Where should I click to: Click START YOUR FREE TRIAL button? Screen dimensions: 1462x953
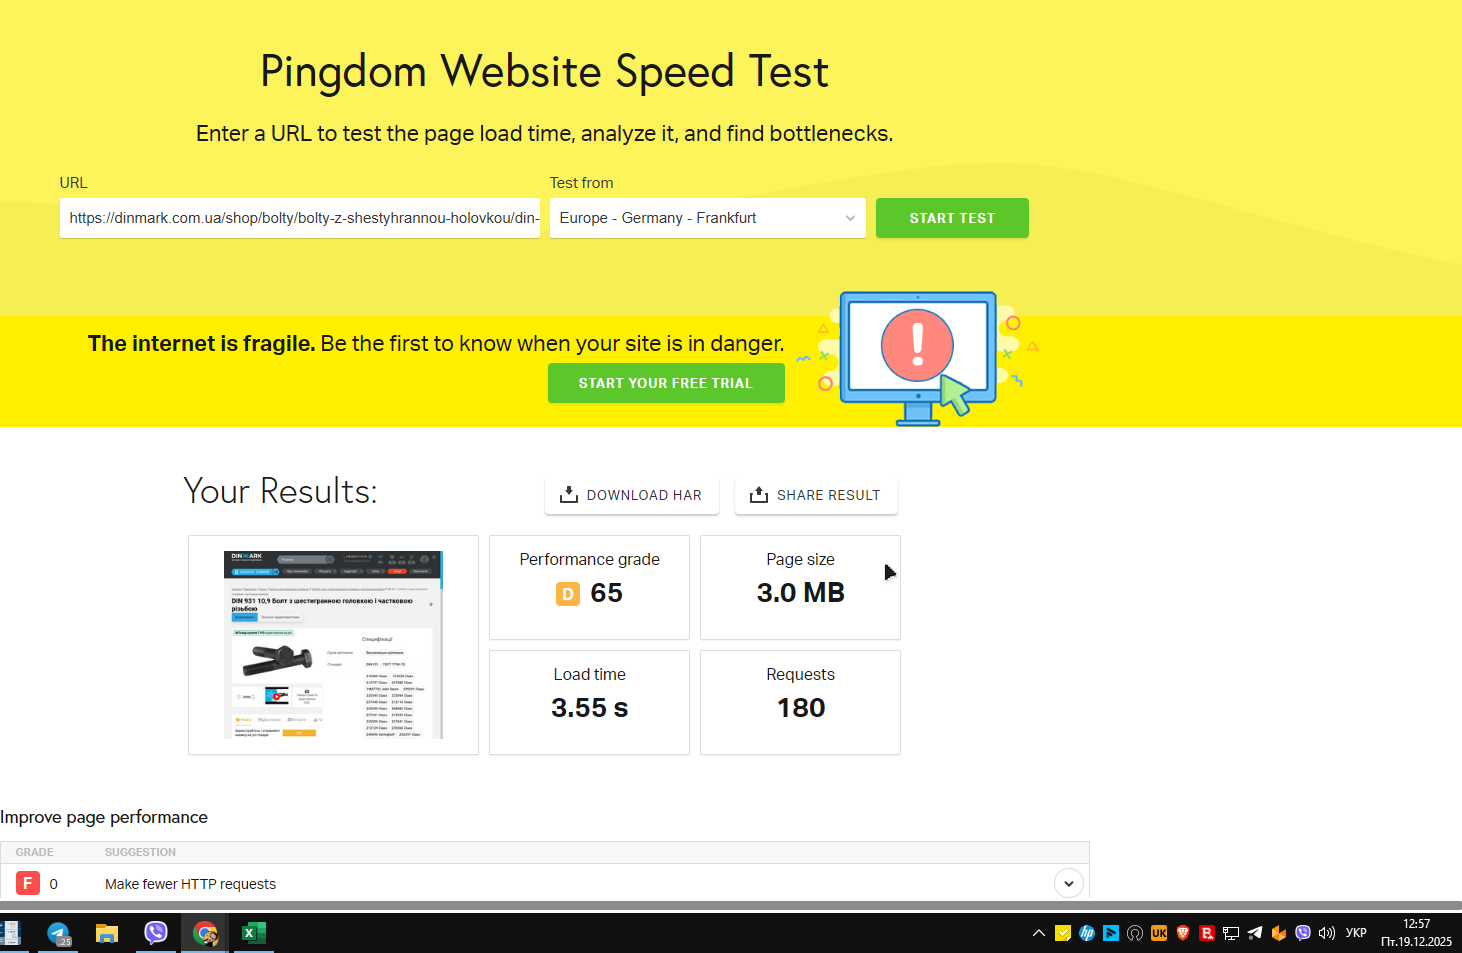(666, 383)
